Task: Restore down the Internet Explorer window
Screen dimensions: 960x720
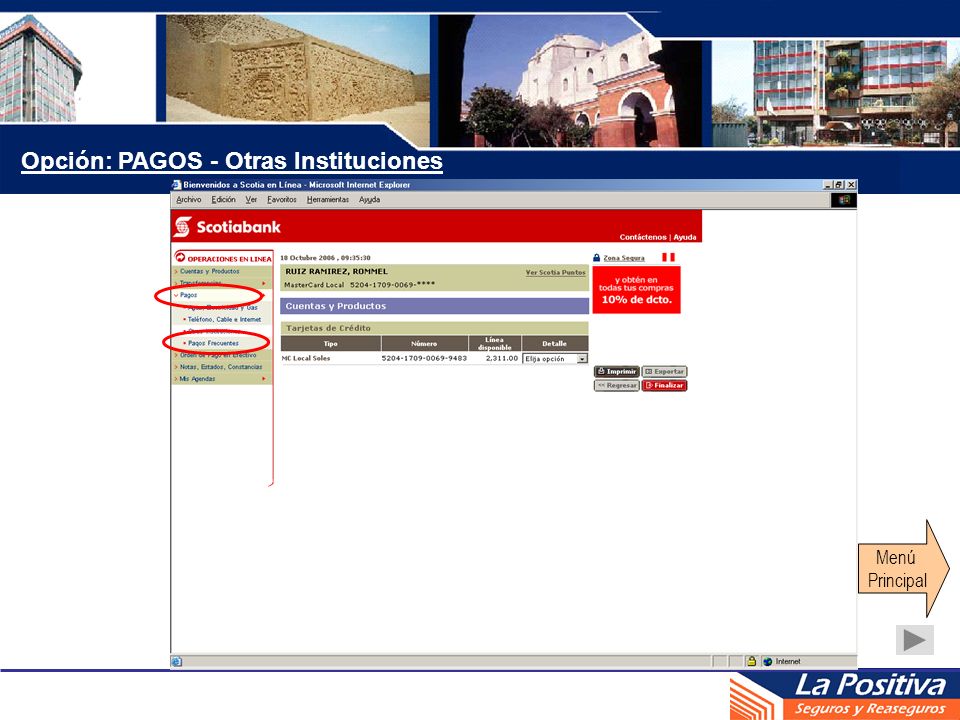Action: [839, 184]
